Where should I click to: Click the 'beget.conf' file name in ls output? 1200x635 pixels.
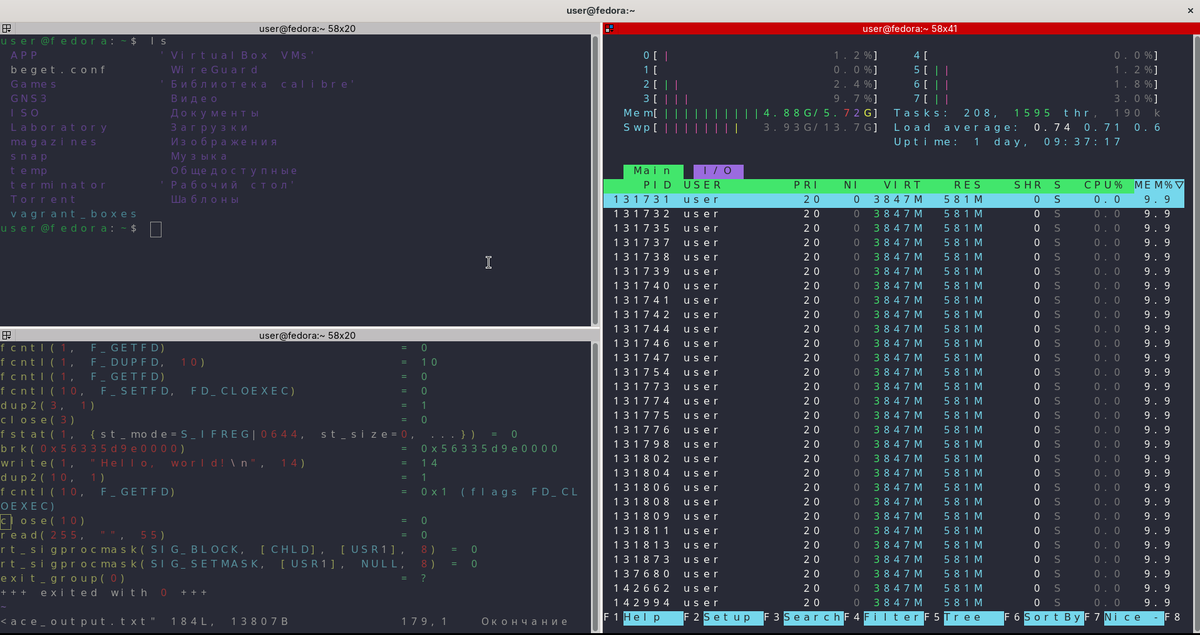58,70
